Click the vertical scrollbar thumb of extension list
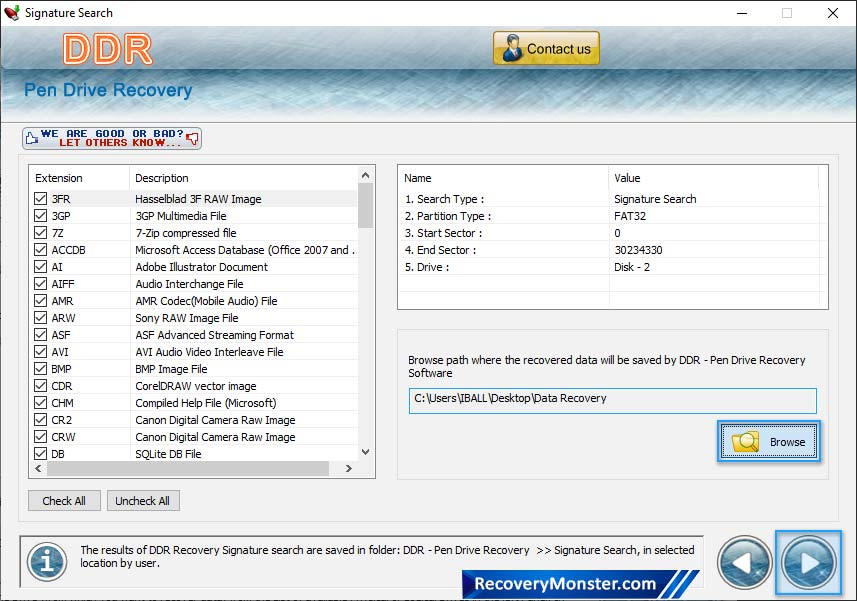This screenshot has height=601, width=857. [x=366, y=205]
